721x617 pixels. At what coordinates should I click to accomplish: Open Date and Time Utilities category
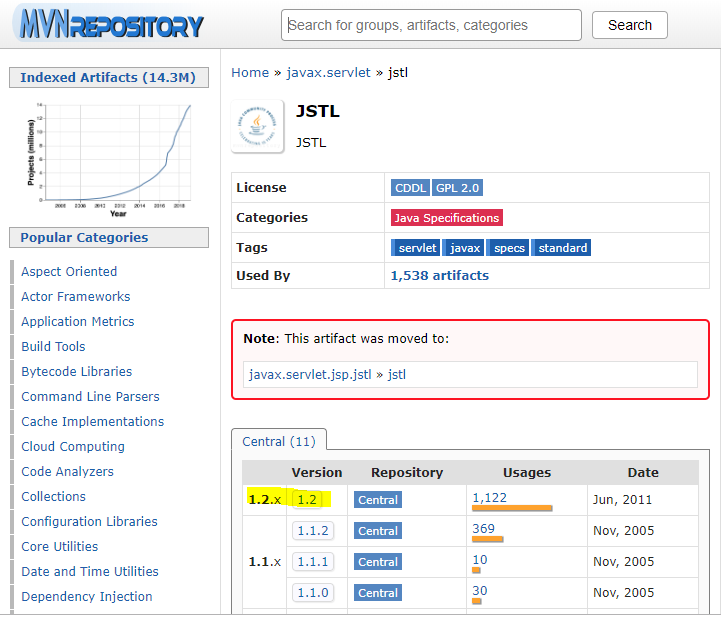pyautogui.click(x=90, y=571)
